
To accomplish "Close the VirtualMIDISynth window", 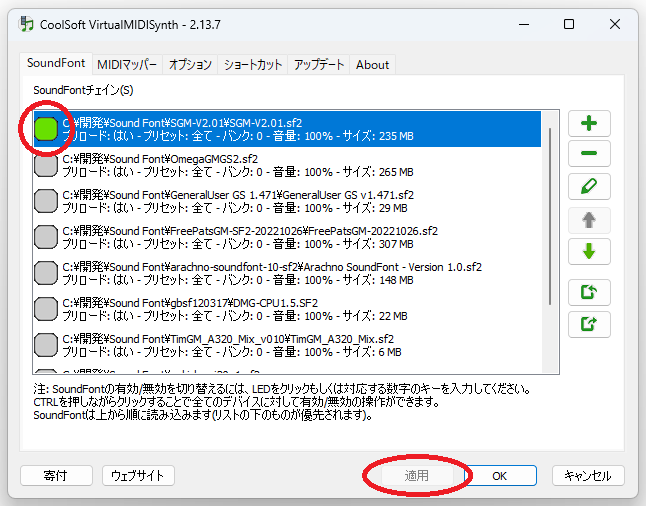I will click(615, 24).
